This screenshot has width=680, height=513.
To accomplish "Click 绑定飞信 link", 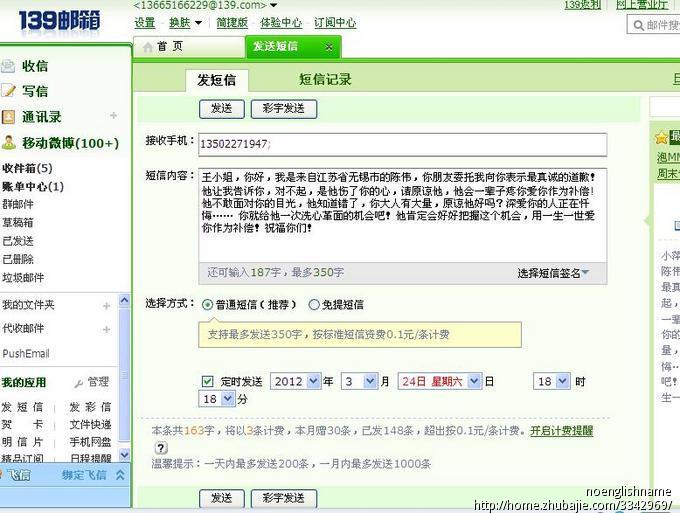I will 84,475.
